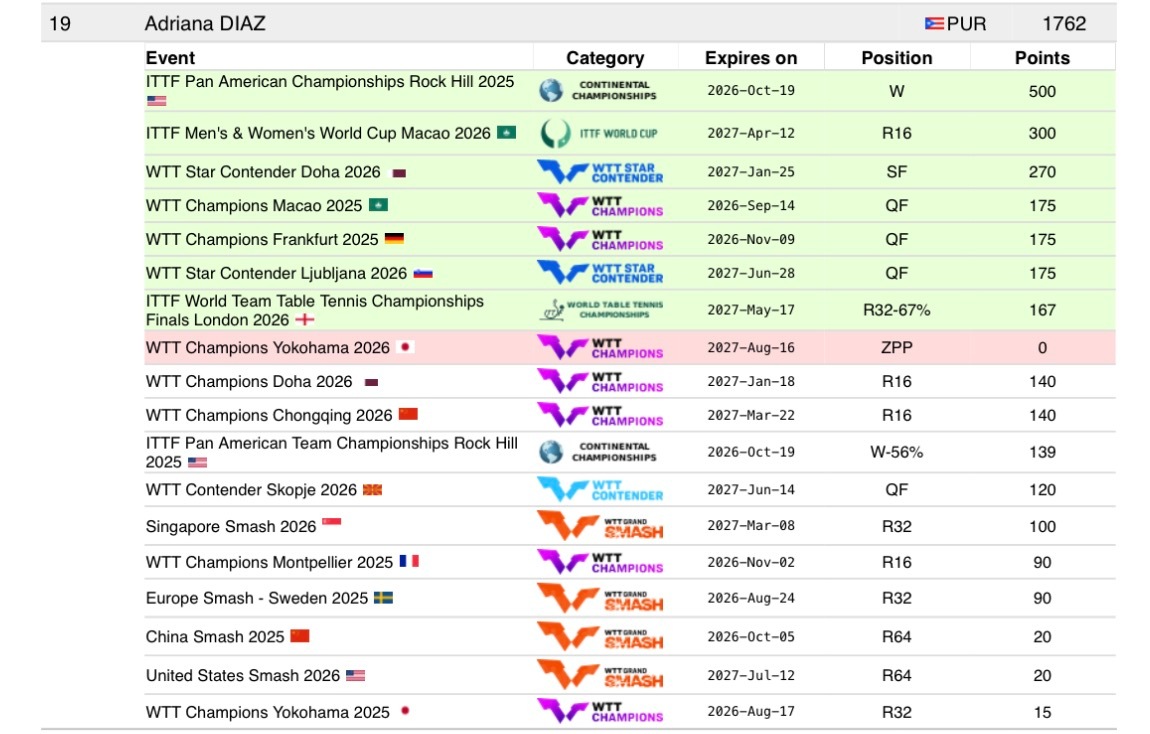Click points value 139
The image size is (1150, 734).
pyautogui.click(x=1042, y=452)
